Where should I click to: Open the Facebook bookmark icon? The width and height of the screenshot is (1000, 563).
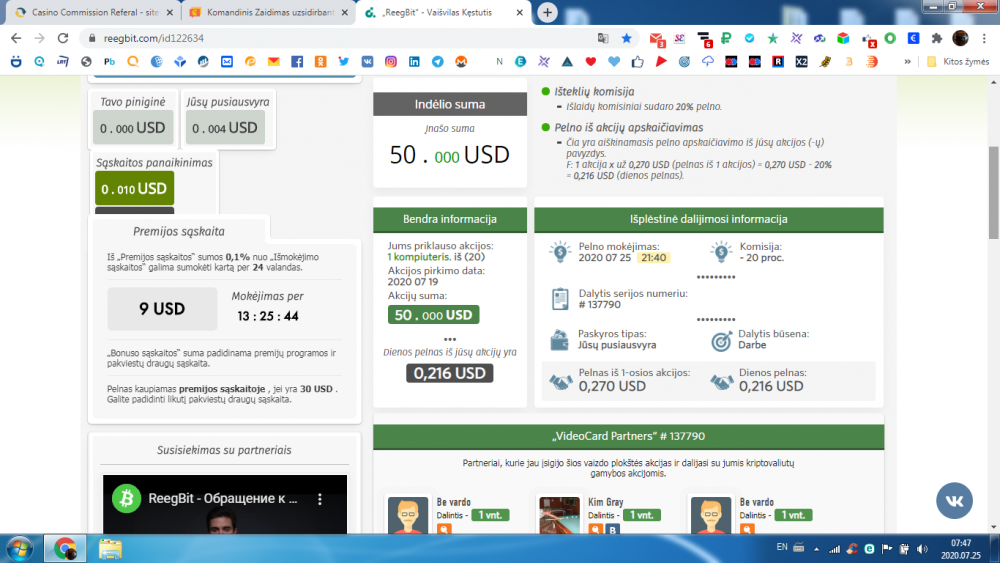[x=297, y=61]
